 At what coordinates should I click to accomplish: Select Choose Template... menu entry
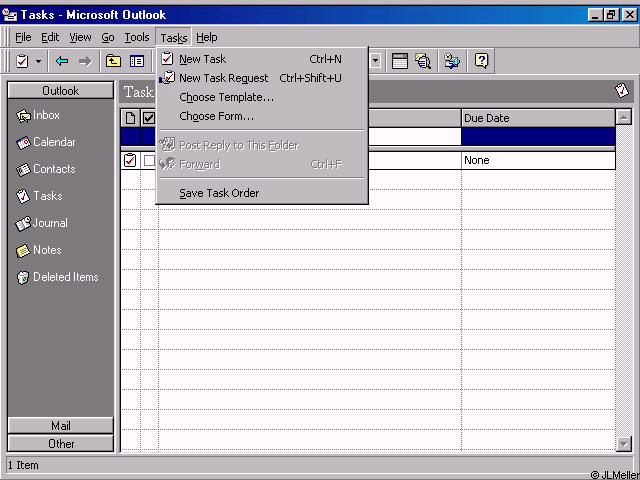coord(262,98)
